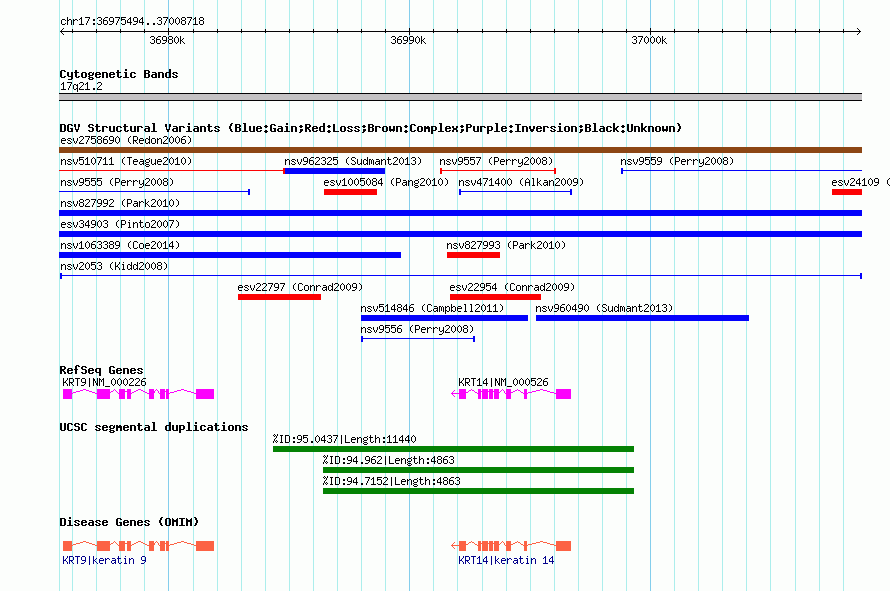The height and width of the screenshot is (591, 890).
Task: Click nsv9559 (Perry2008) variant label
Action: point(677,161)
